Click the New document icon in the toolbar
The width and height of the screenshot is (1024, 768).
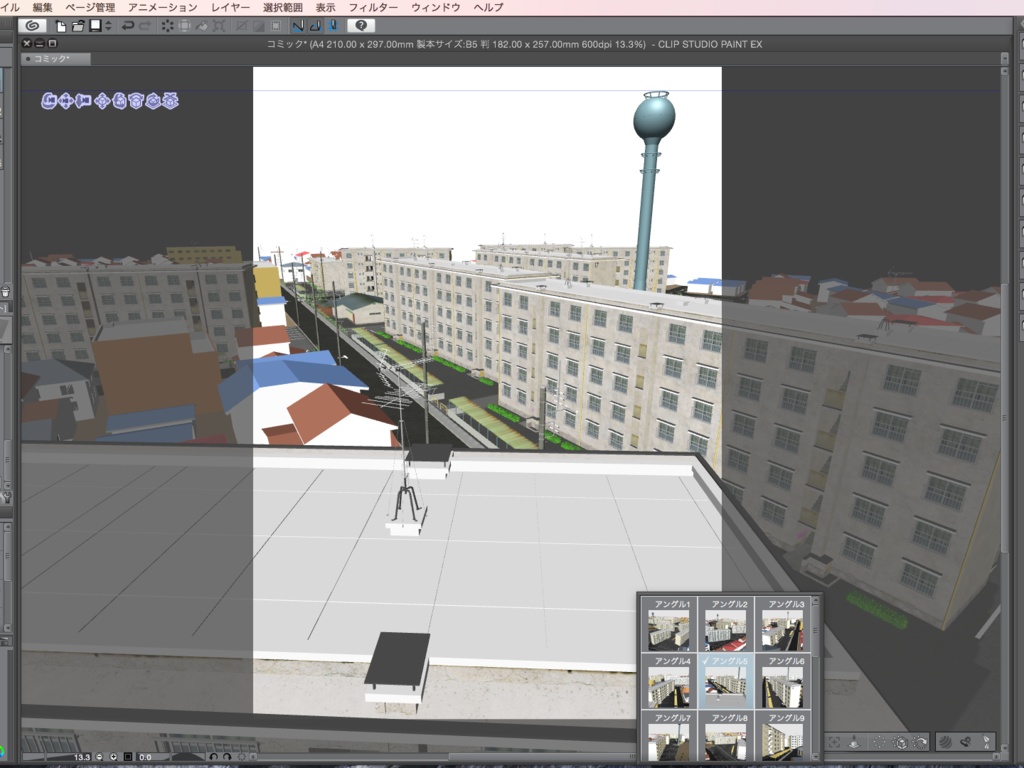61,27
